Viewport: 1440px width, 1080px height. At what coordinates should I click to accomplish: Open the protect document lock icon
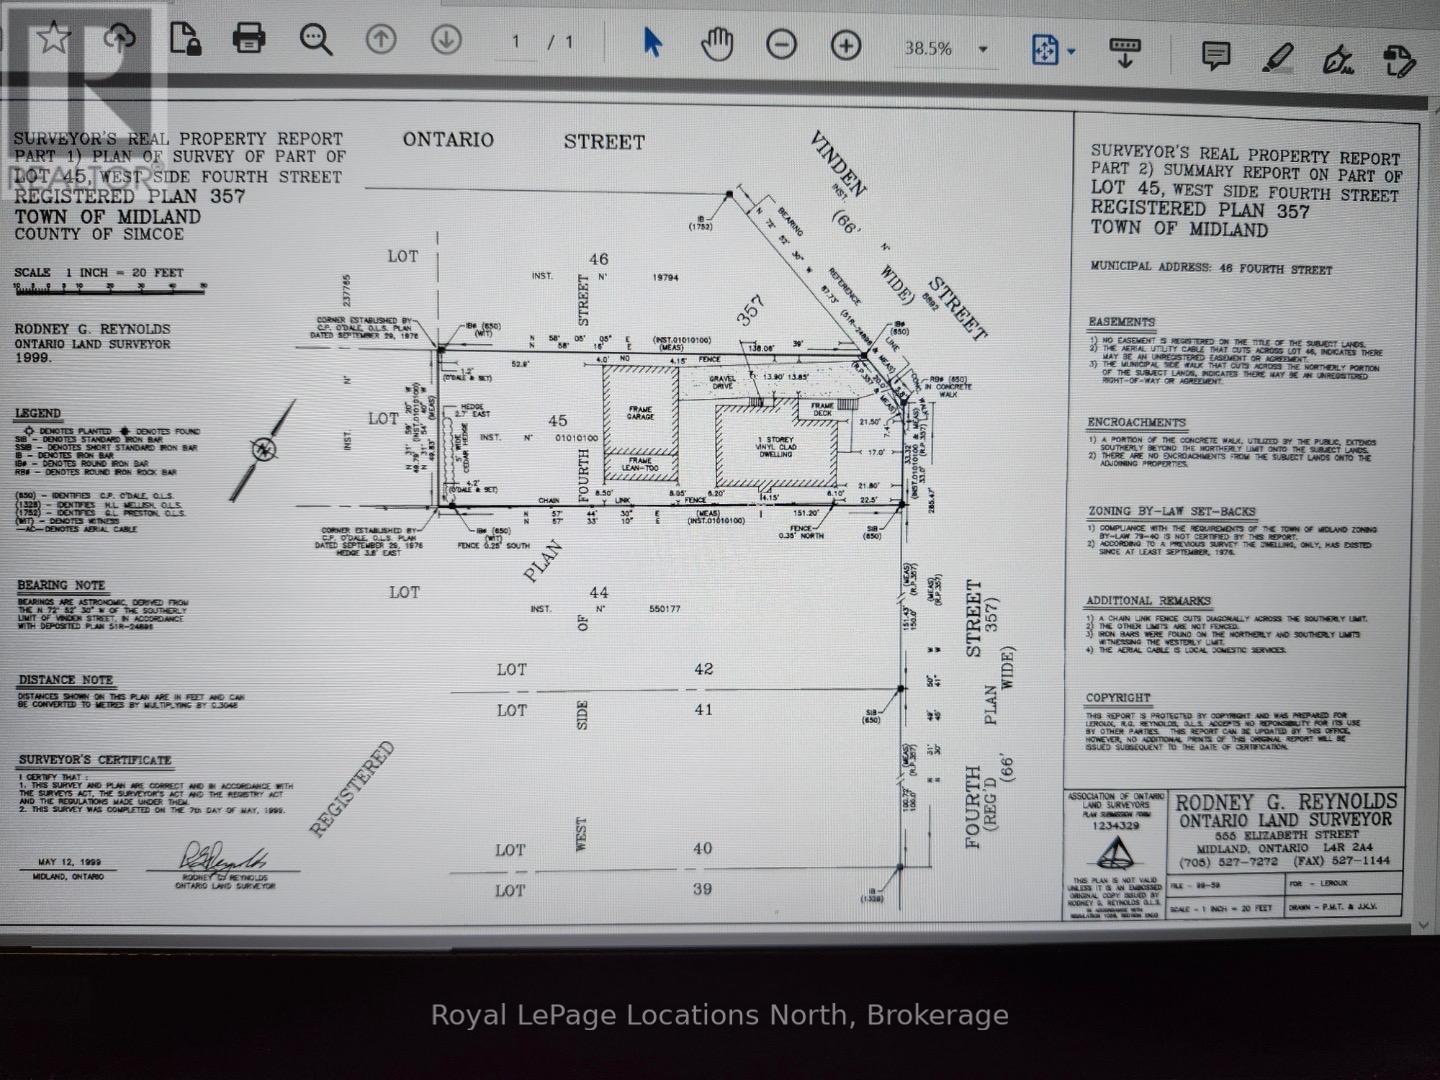coord(184,39)
